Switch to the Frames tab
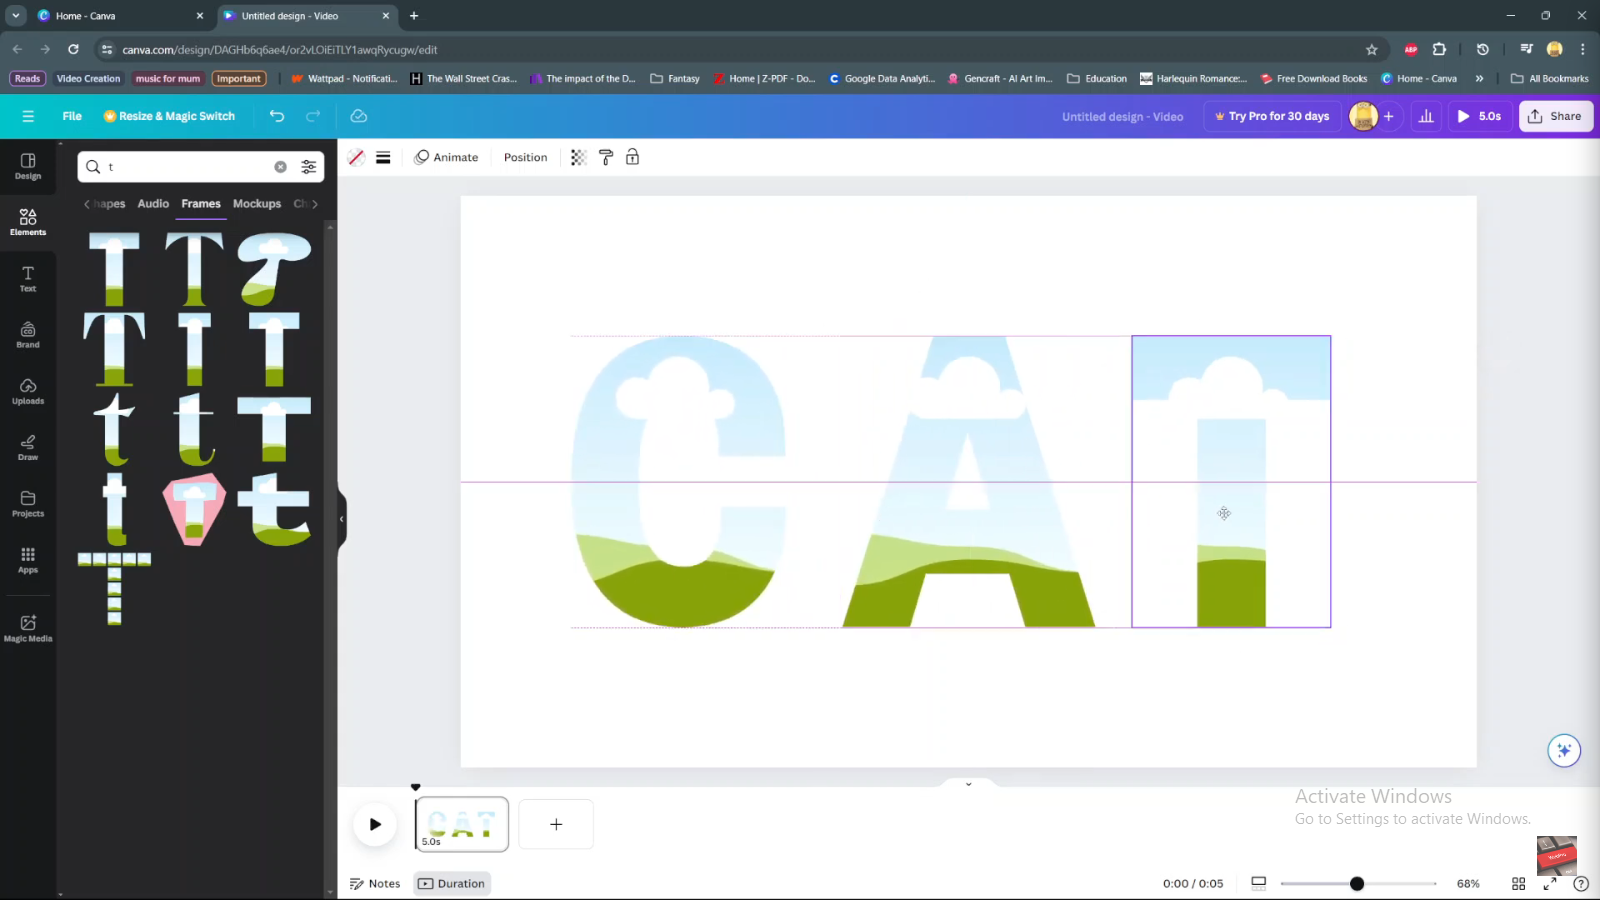This screenshot has width=1600, height=900. [x=201, y=204]
